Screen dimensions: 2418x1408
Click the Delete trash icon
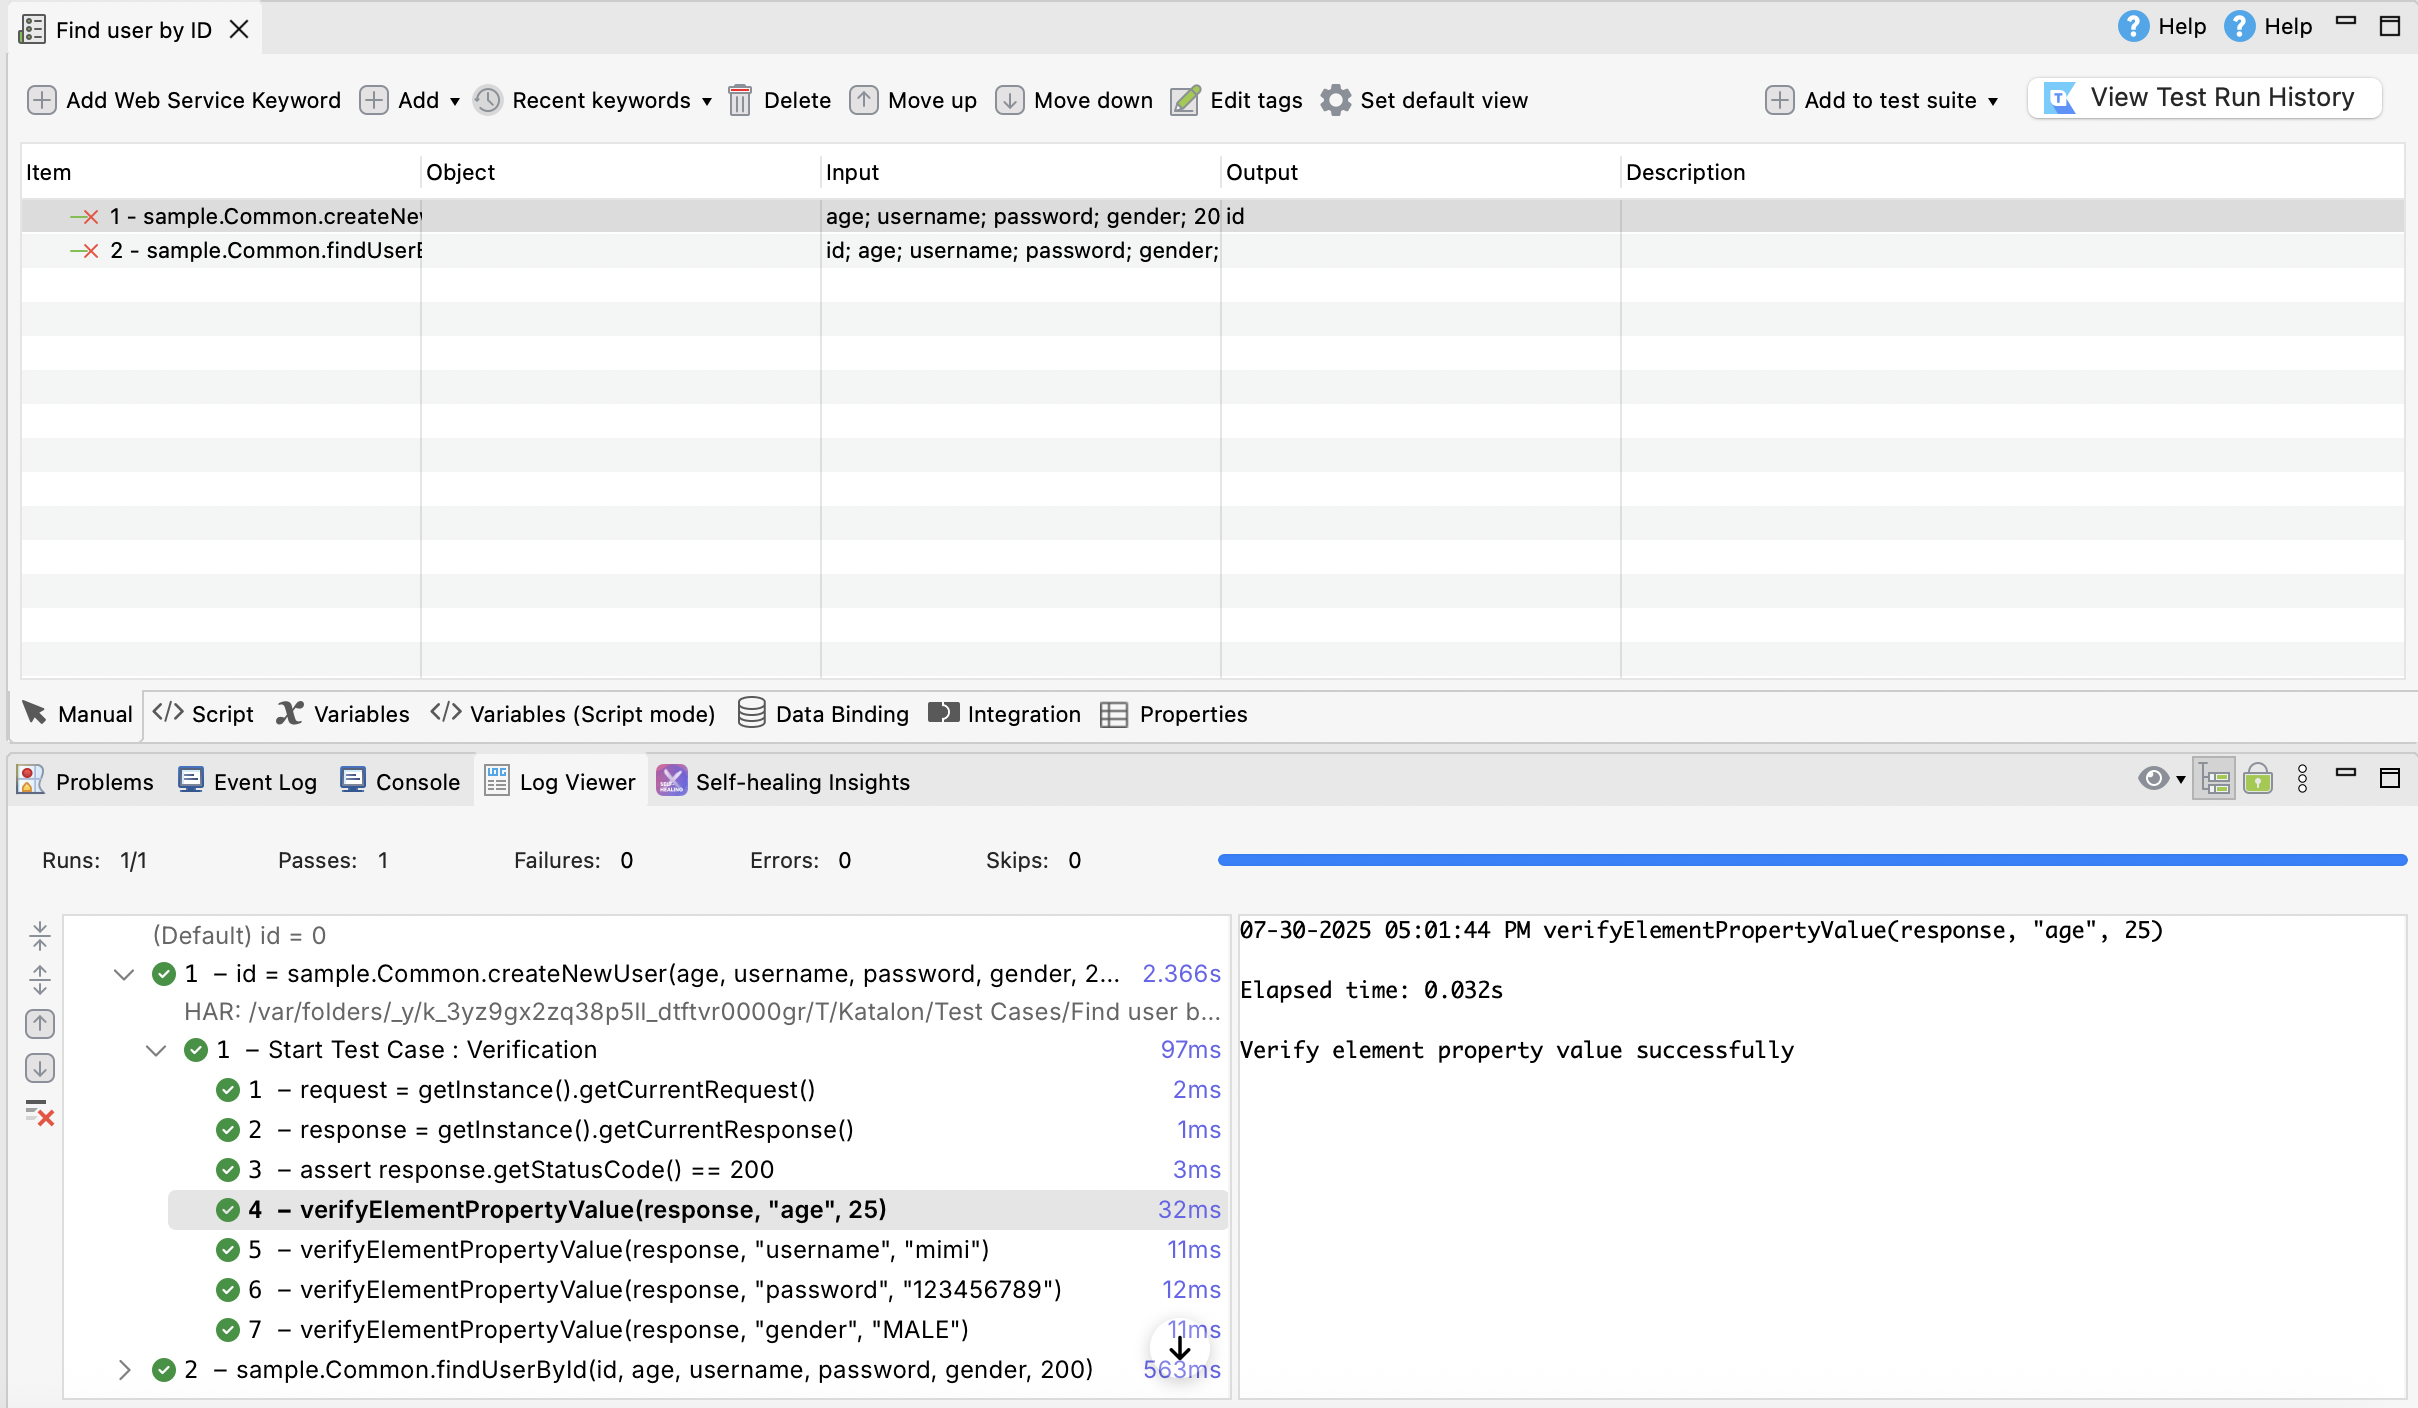tap(740, 100)
